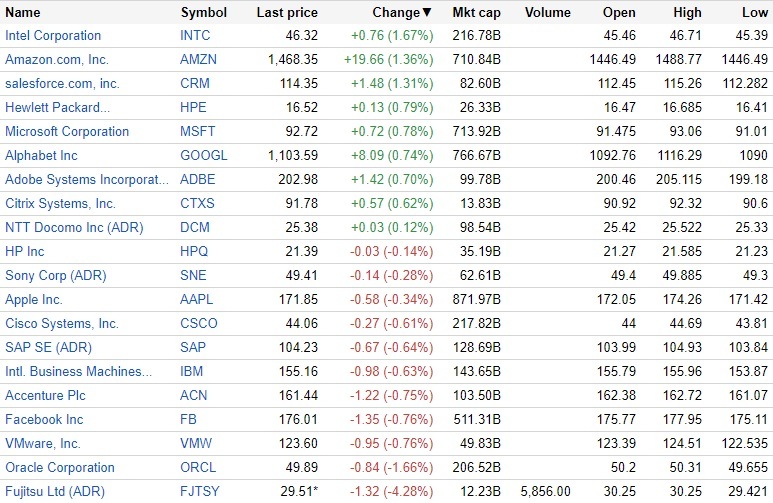The height and width of the screenshot is (503, 773).
Task: Click the ADBE ticker symbol link
Action: click(197, 179)
